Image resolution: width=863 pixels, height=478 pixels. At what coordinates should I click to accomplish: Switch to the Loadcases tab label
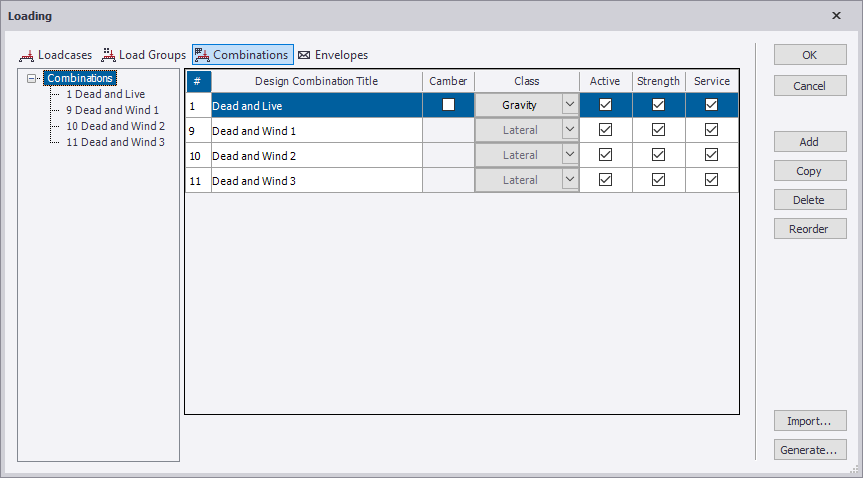(65, 55)
